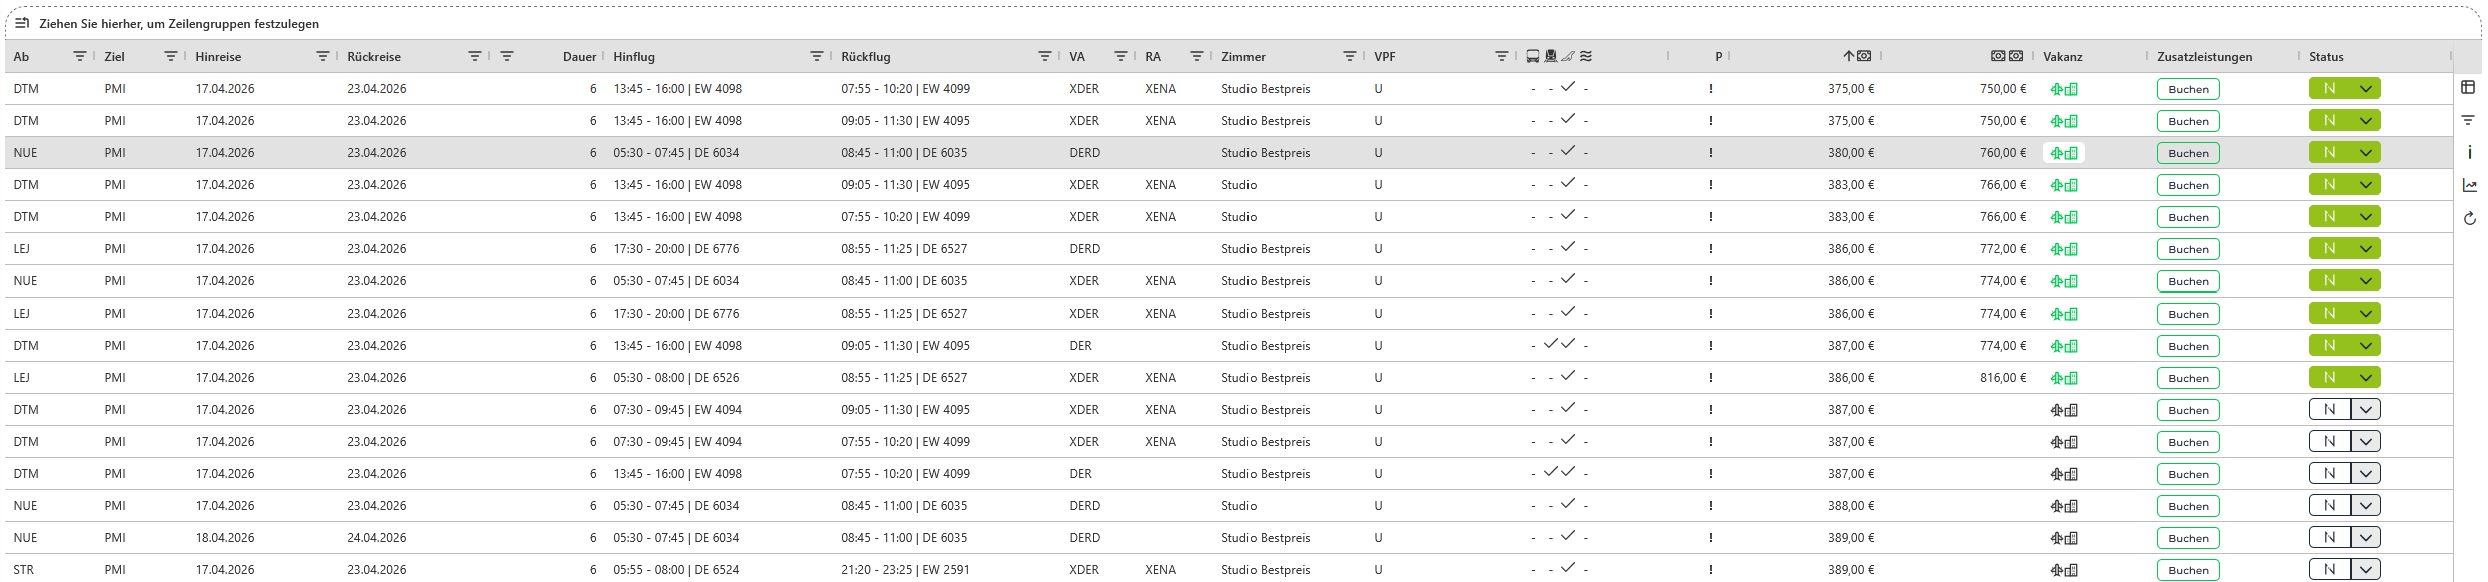Click Buchen in the 772,00 € LEJ row

[x=2188, y=249]
